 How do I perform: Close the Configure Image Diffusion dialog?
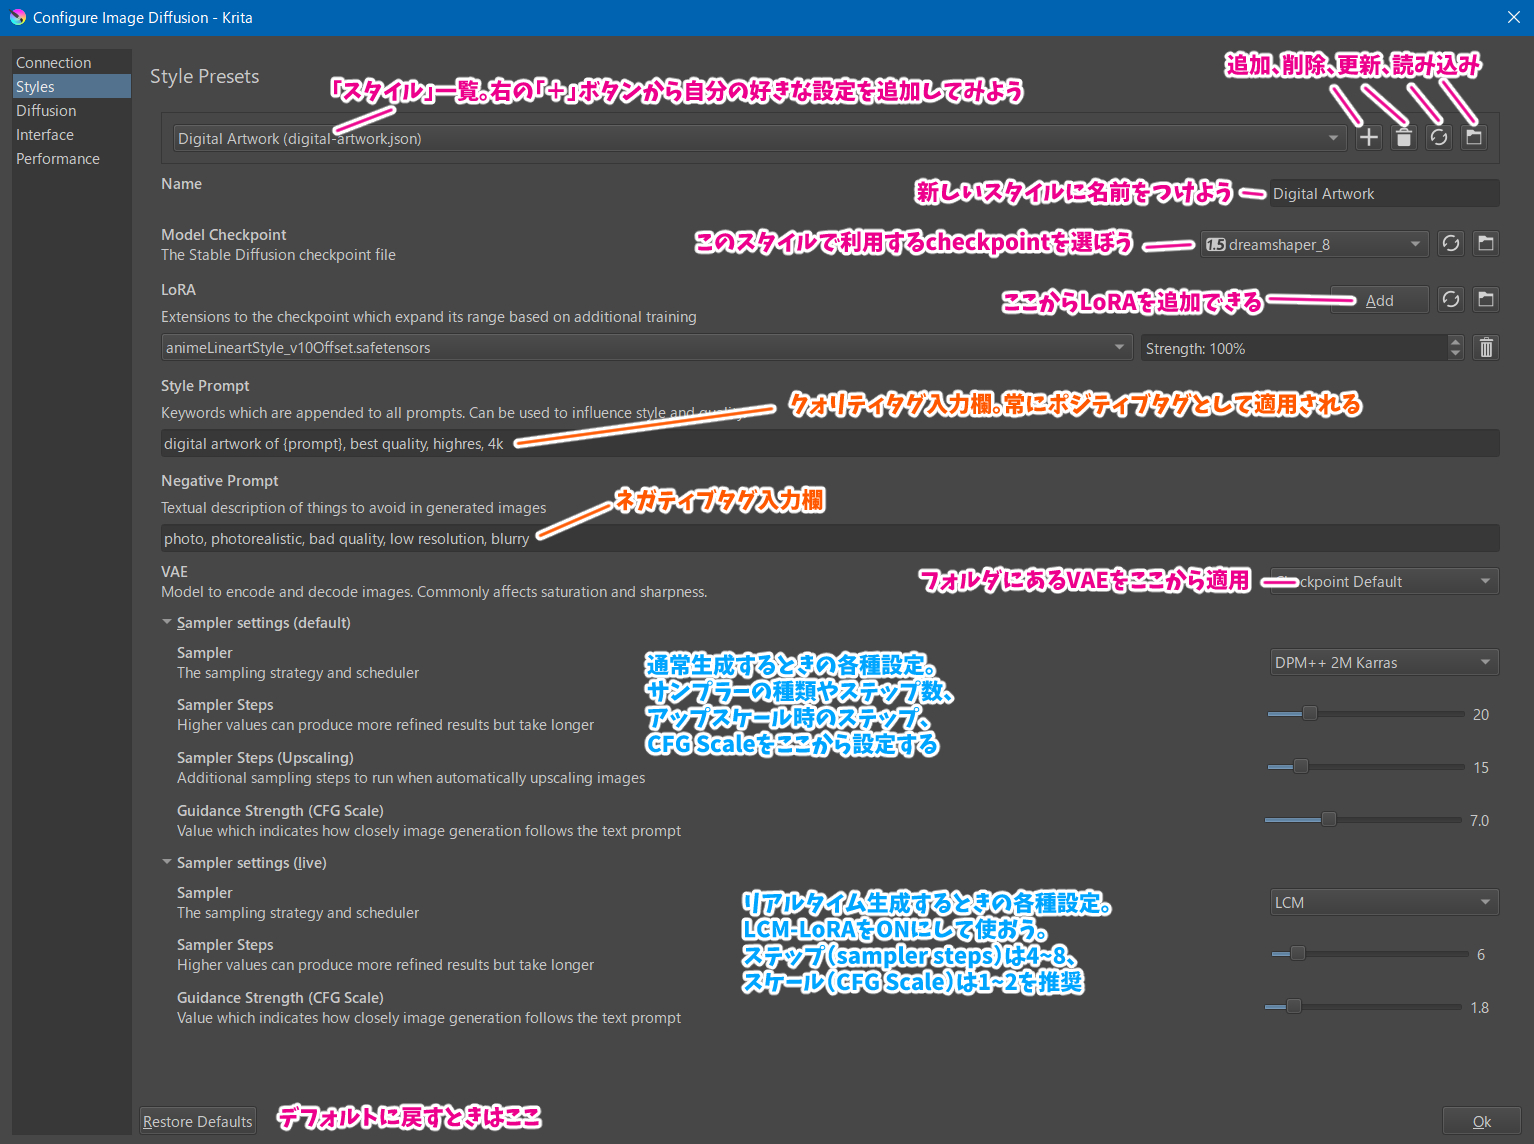pos(1513,17)
